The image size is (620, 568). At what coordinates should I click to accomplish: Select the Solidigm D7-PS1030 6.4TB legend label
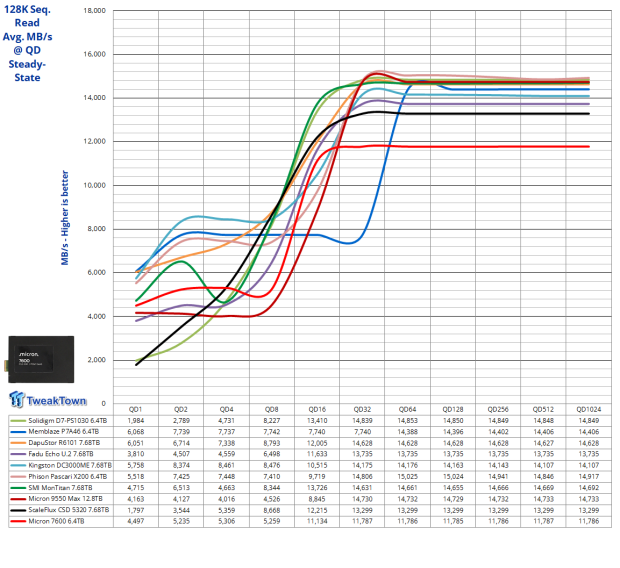click(68, 420)
